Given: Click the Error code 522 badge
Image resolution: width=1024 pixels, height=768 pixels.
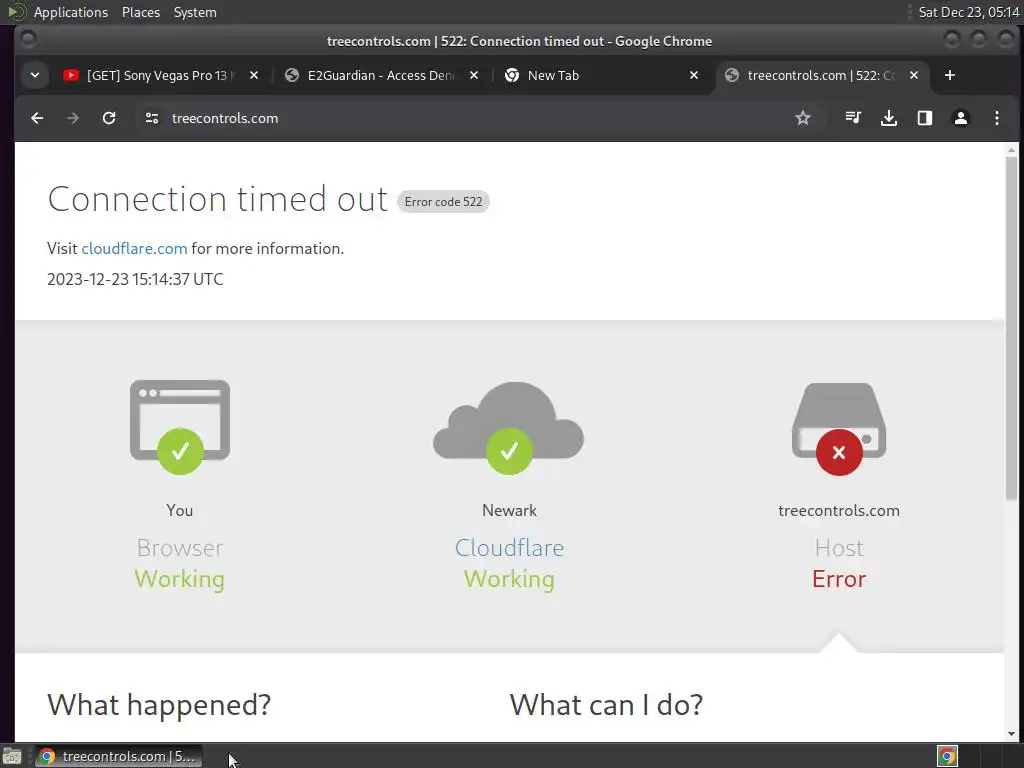Looking at the screenshot, I should pyautogui.click(x=443, y=202).
